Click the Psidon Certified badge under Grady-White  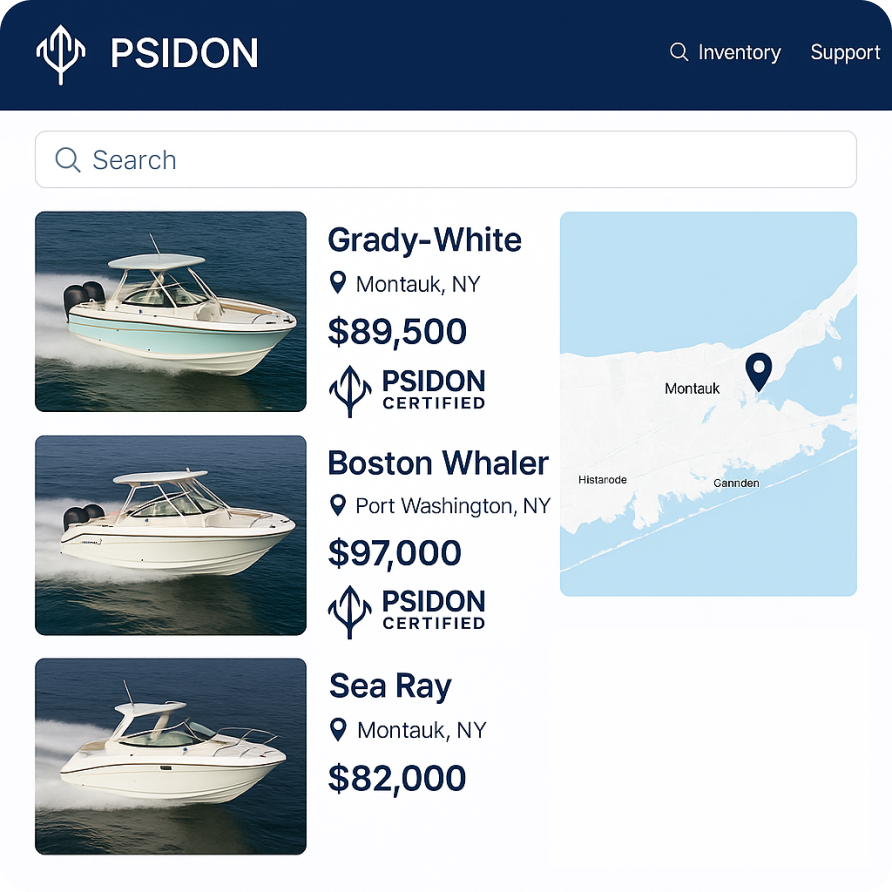click(x=407, y=391)
